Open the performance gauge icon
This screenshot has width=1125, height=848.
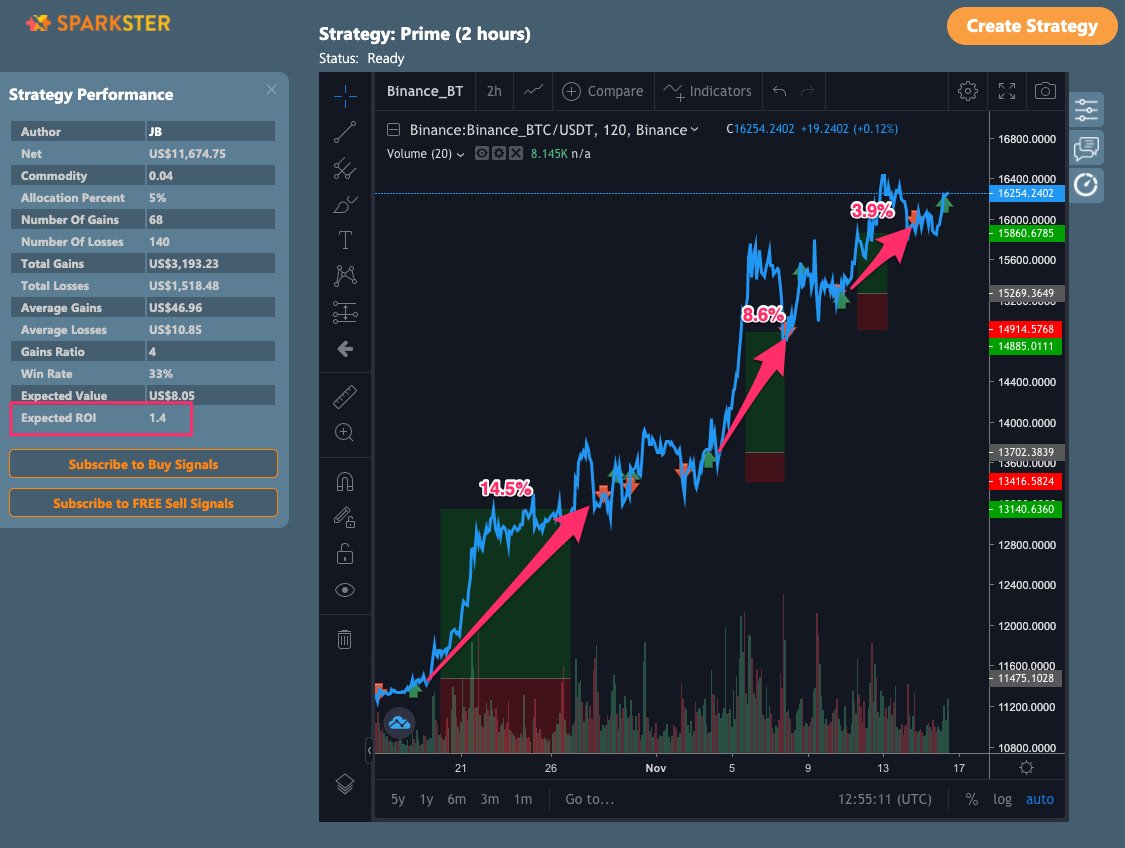pyautogui.click(x=1086, y=185)
